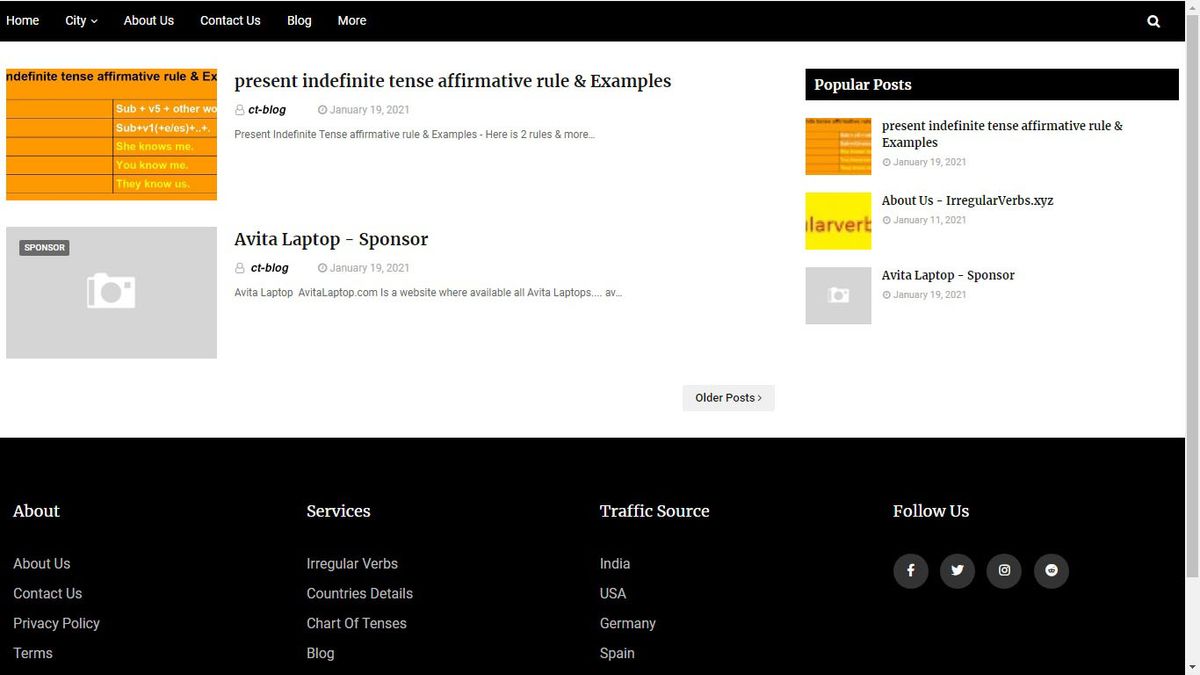
Task: Open the present indefinite tense post thumbnail
Action: tap(111, 134)
